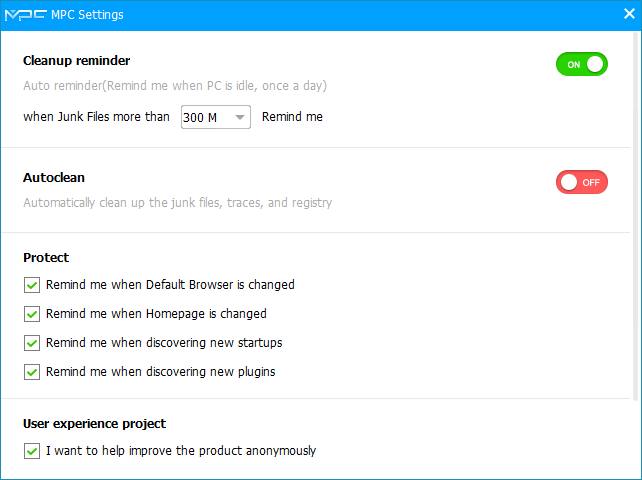Turn off the Cleanup reminder switch
This screenshot has height=480, width=642.
pyautogui.click(x=582, y=65)
